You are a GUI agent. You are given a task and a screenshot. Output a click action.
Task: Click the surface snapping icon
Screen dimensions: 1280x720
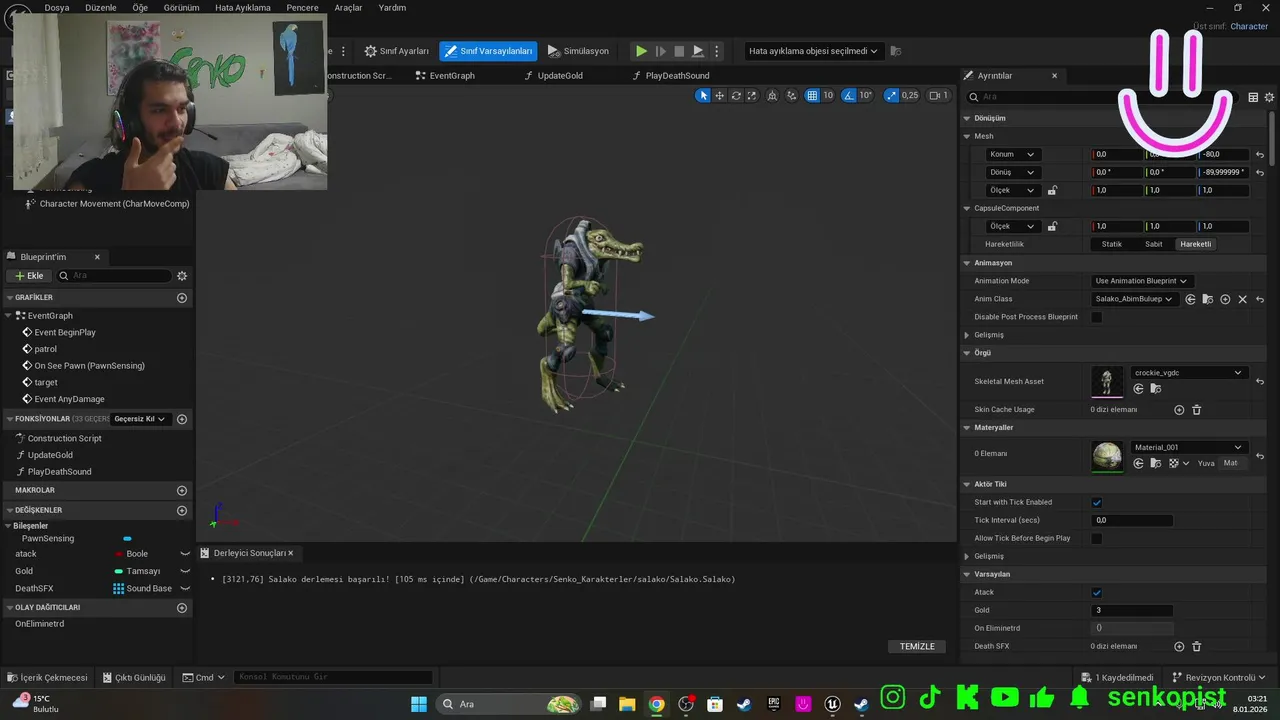click(792, 96)
